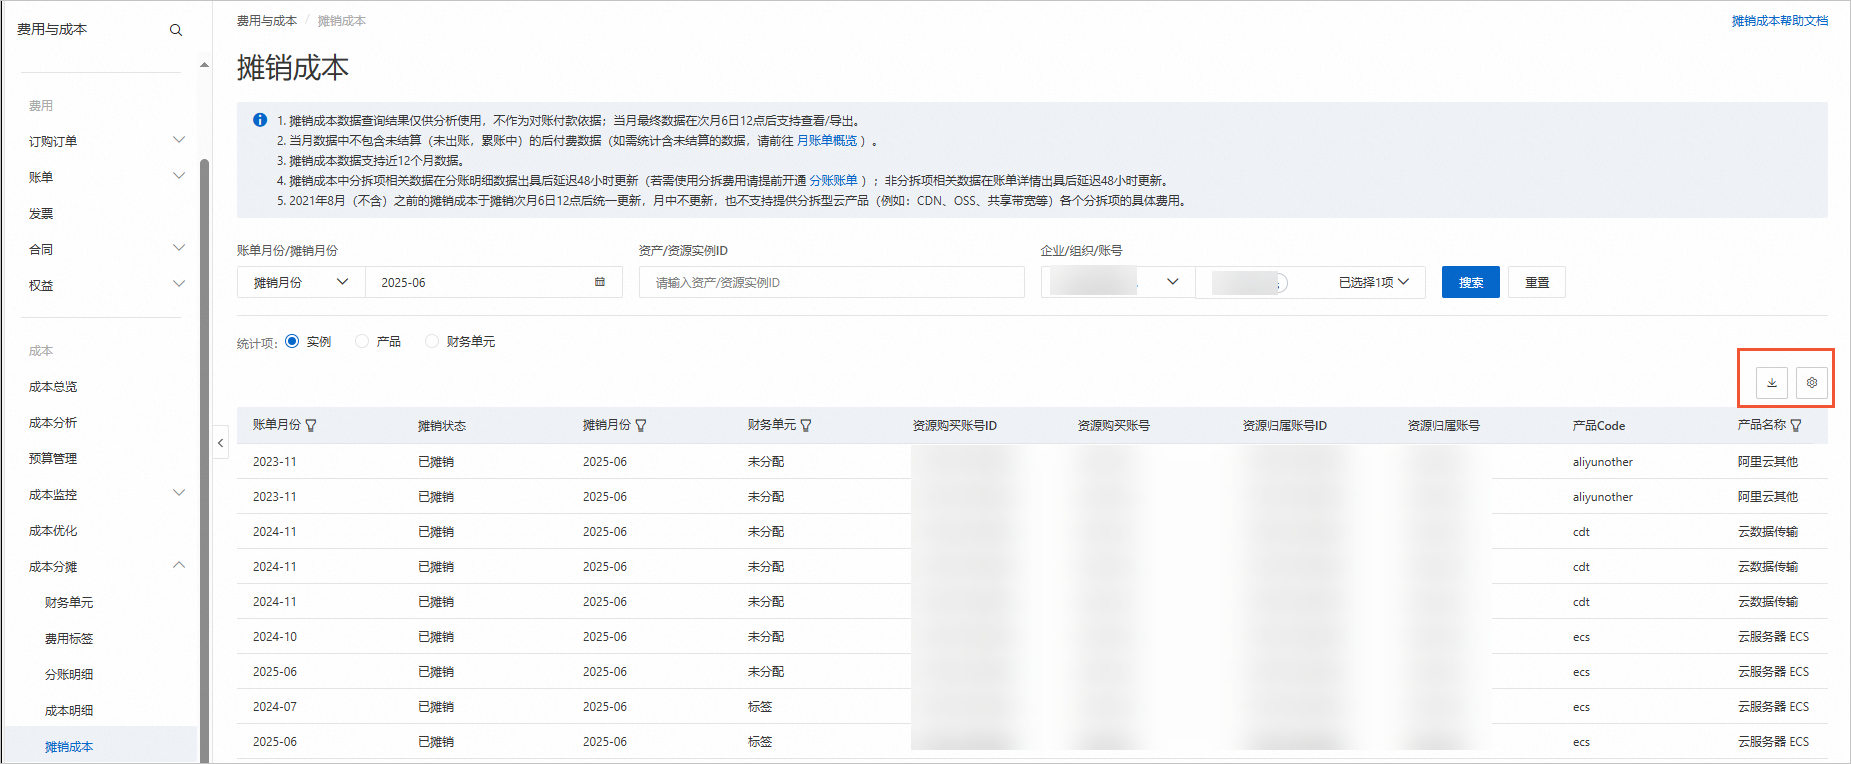Click the info icon in the notice box
This screenshot has height=764, width=1851.
point(260,120)
